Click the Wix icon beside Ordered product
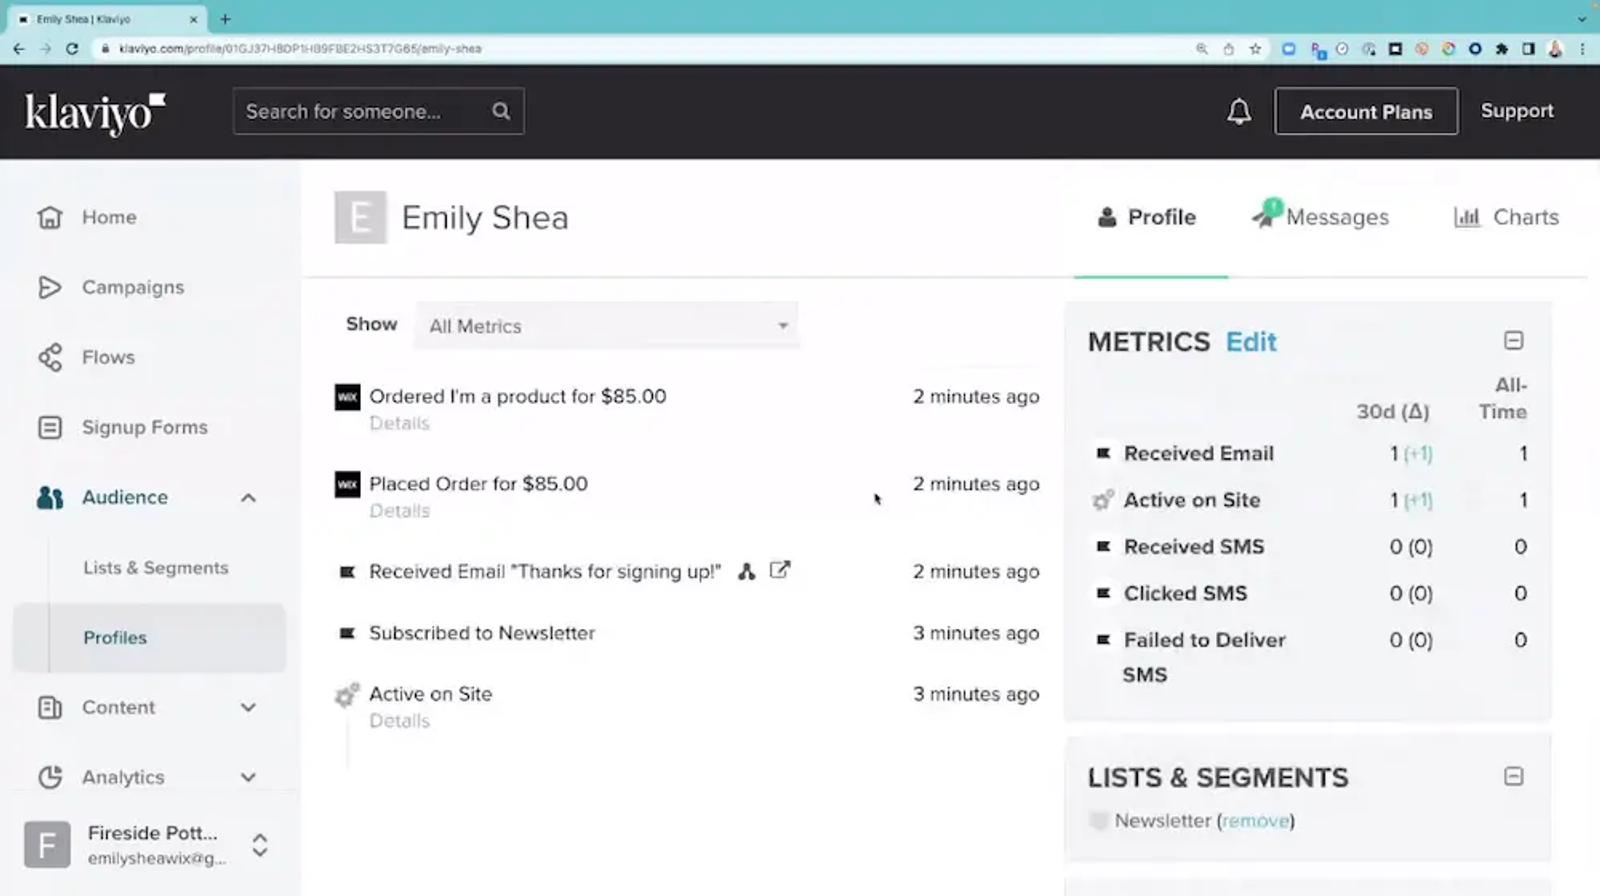The height and width of the screenshot is (896, 1600). 347,397
